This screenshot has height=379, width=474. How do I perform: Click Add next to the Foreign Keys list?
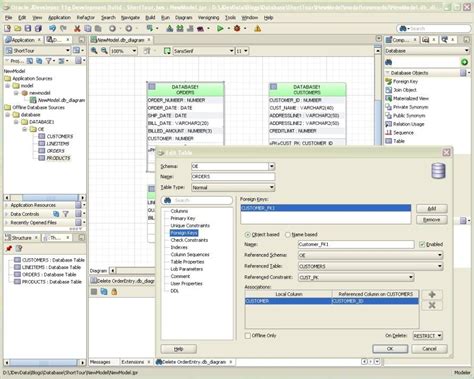[432, 209]
